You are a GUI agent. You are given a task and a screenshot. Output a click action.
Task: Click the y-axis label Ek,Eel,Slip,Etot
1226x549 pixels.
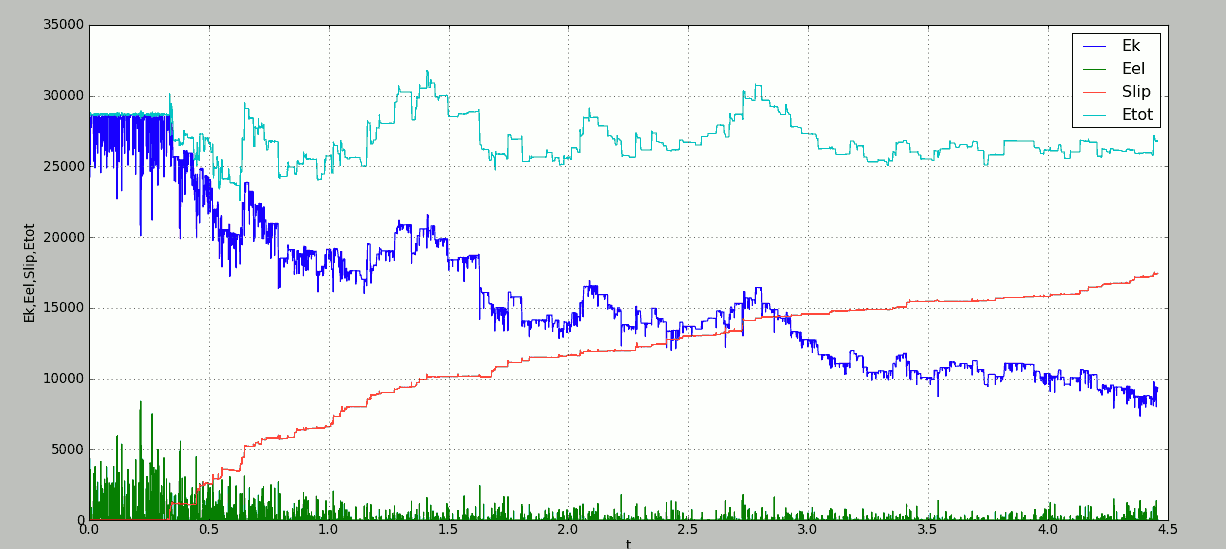tap(30, 272)
